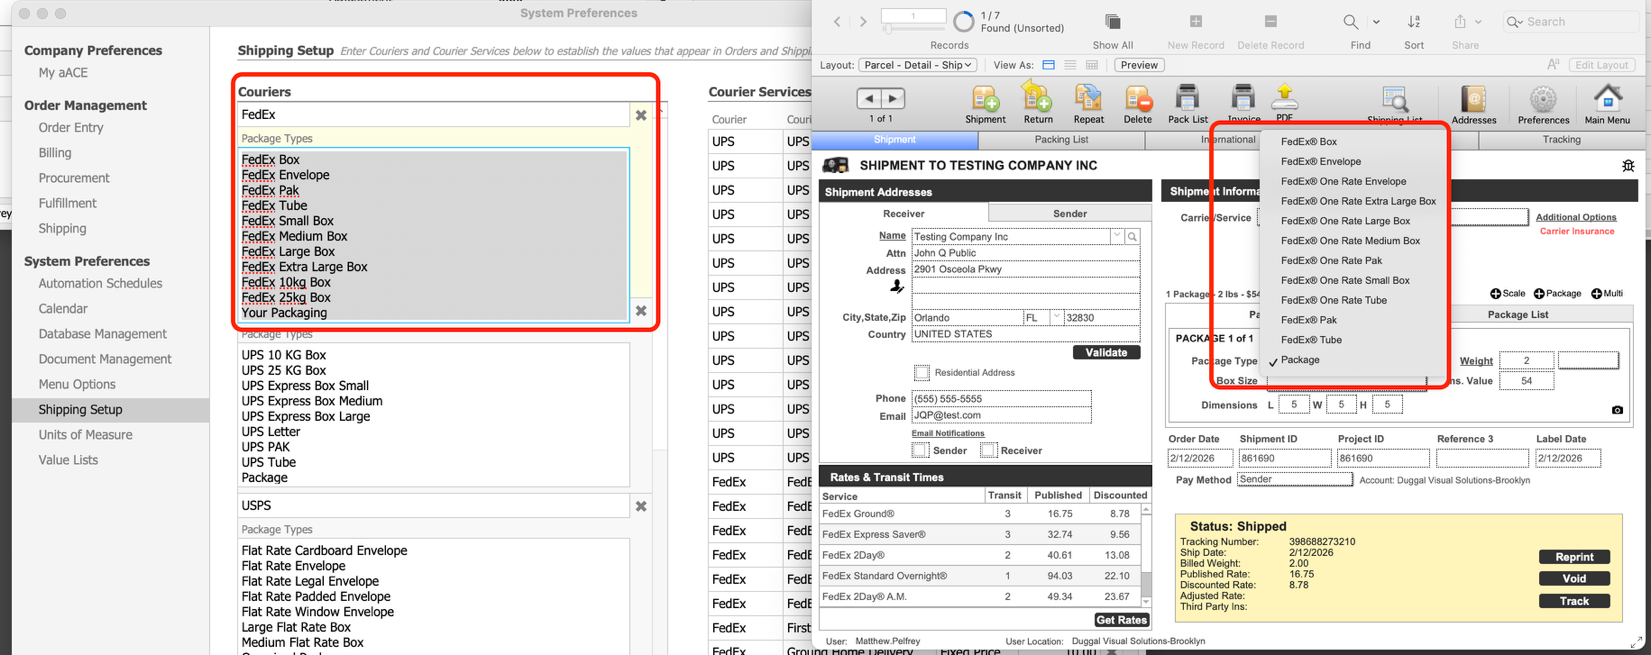Open the state FL dropdown arrow
1651x655 pixels.
click(x=1055, y=318)
